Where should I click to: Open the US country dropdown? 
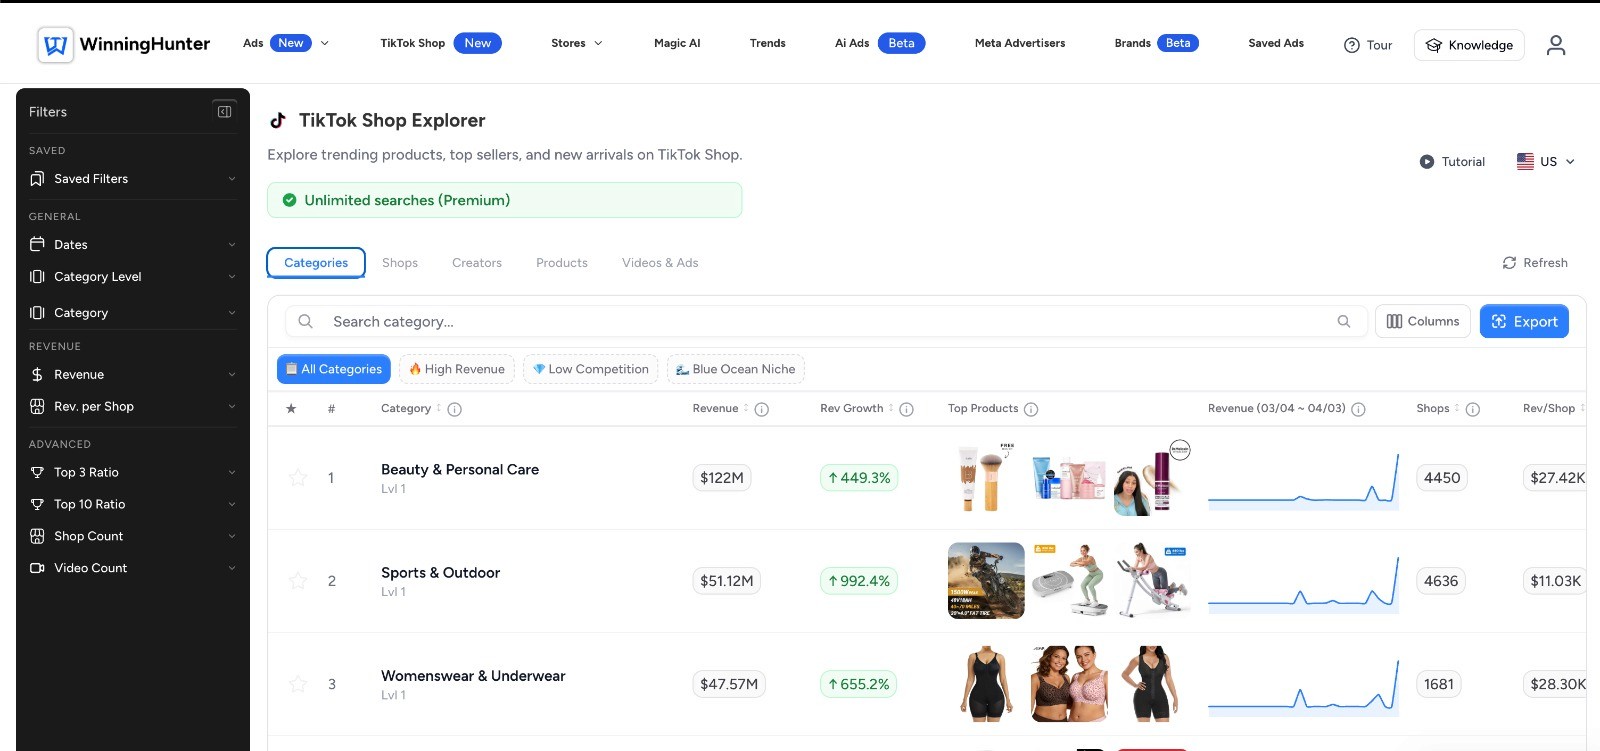click(1546, 162)
